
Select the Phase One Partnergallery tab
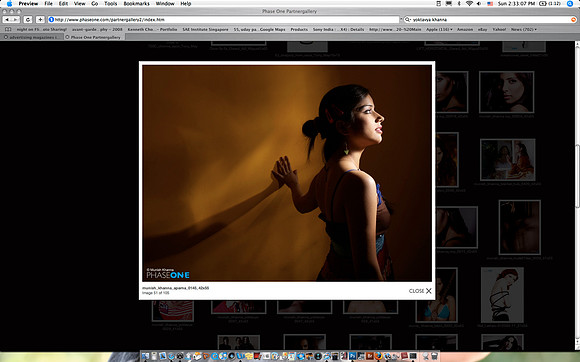click(94, 37)
